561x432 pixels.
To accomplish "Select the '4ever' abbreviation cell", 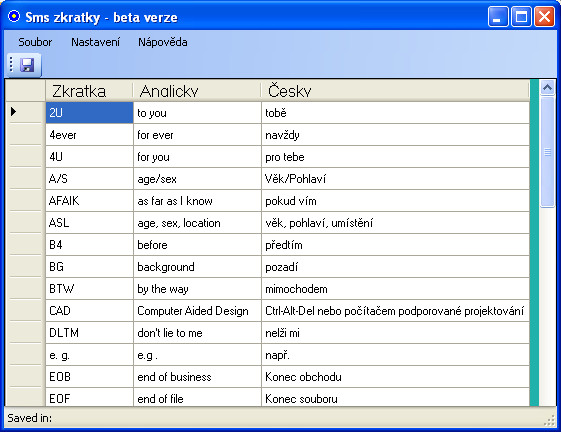I will point(89,135).
